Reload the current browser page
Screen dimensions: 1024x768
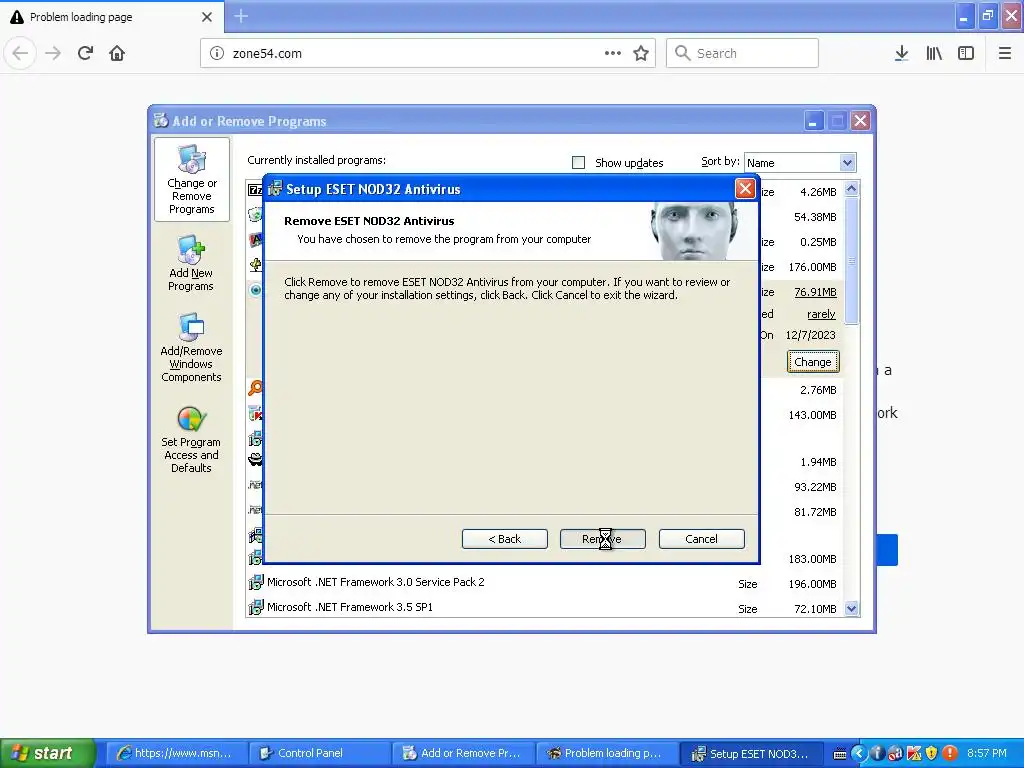pos(85,53)
